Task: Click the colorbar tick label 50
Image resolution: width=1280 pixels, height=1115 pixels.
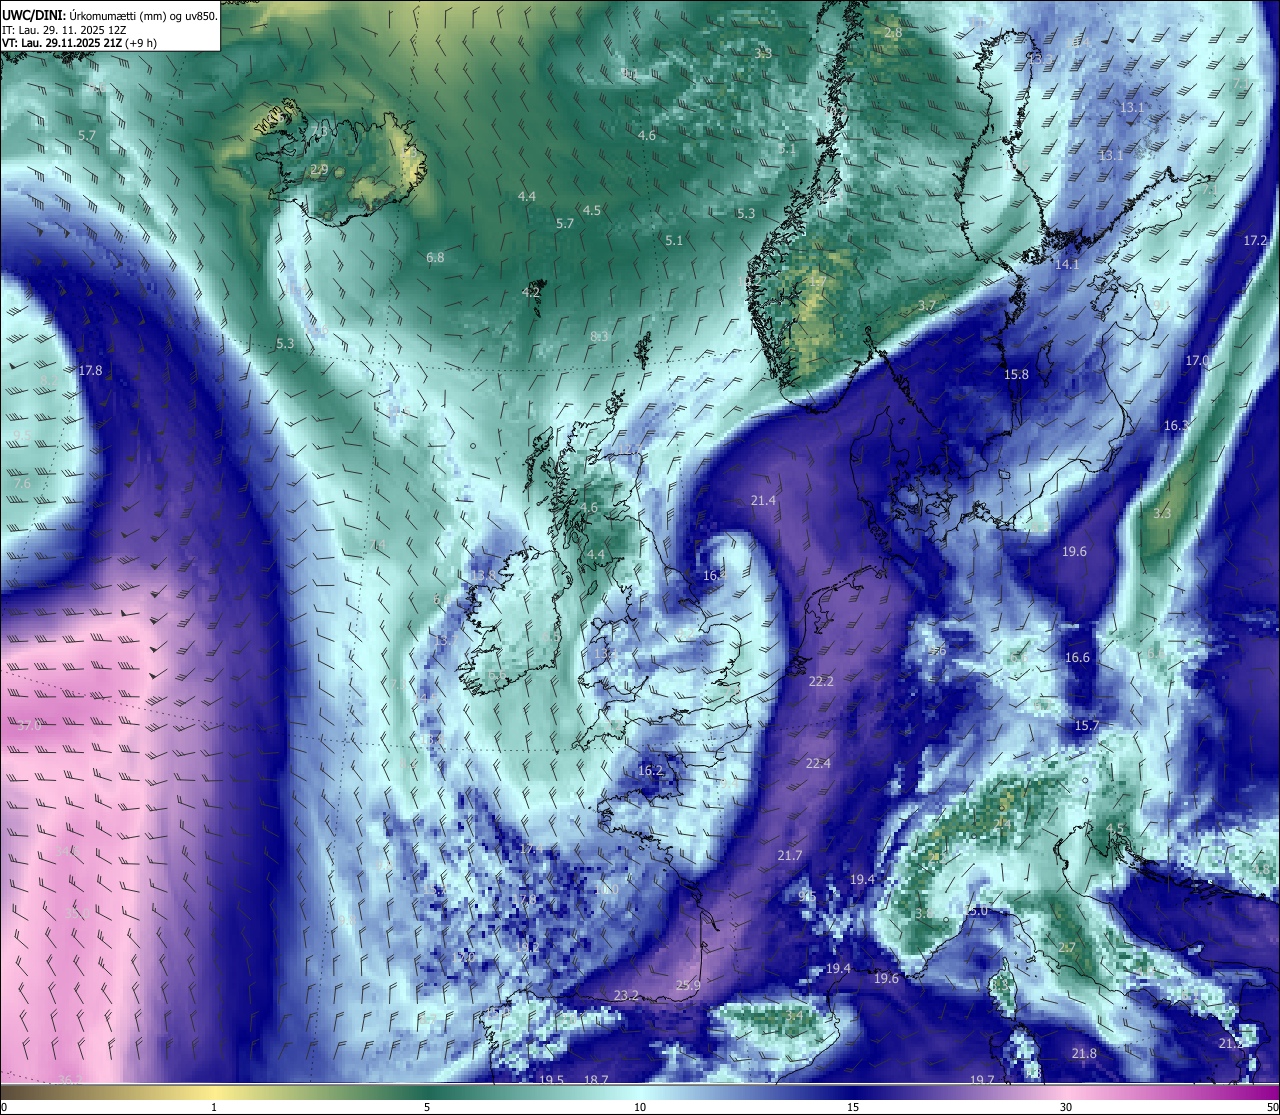Action: [1272, 1106]
